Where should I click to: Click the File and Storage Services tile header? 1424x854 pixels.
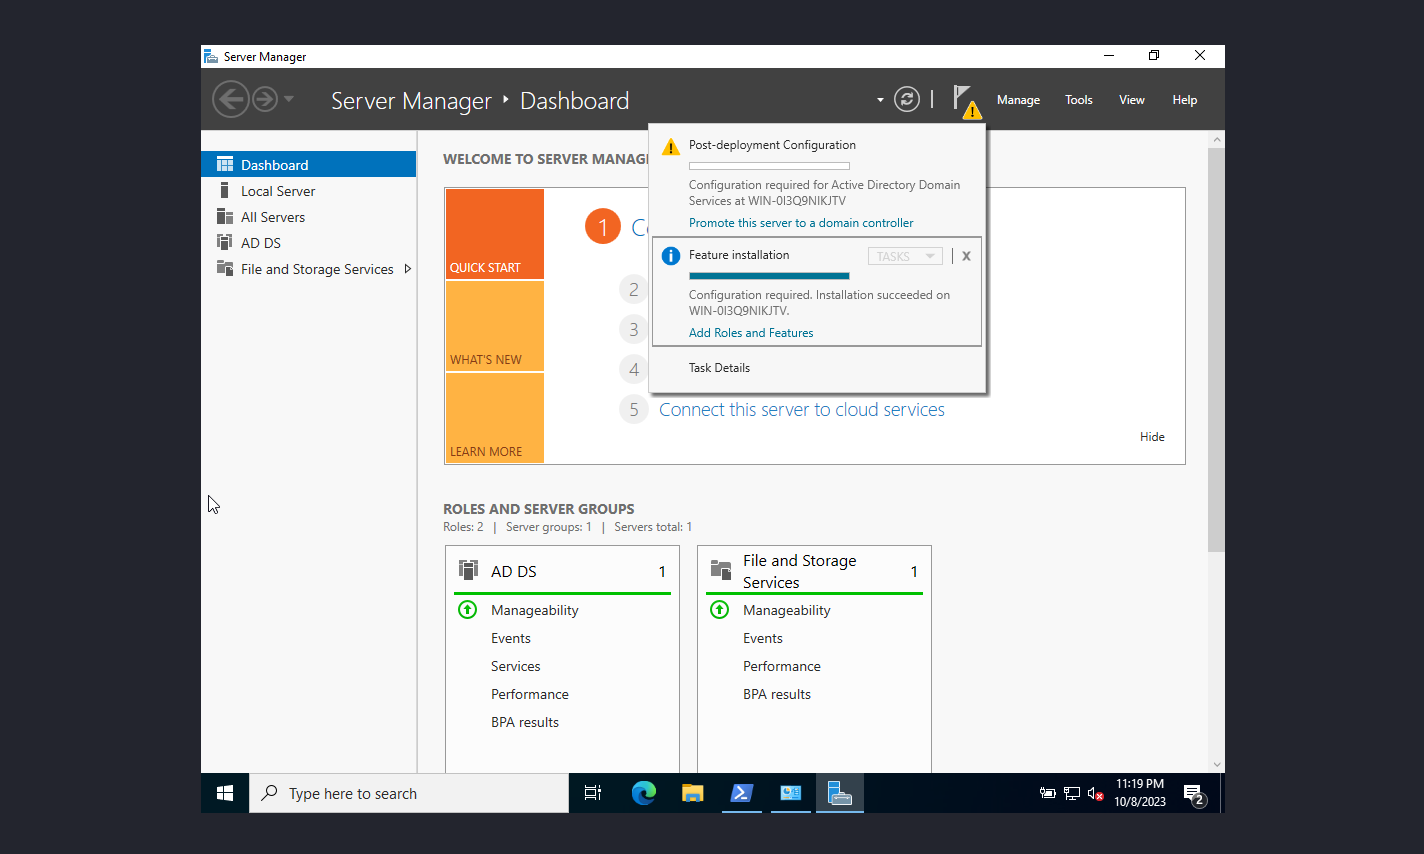coord(814,571)
